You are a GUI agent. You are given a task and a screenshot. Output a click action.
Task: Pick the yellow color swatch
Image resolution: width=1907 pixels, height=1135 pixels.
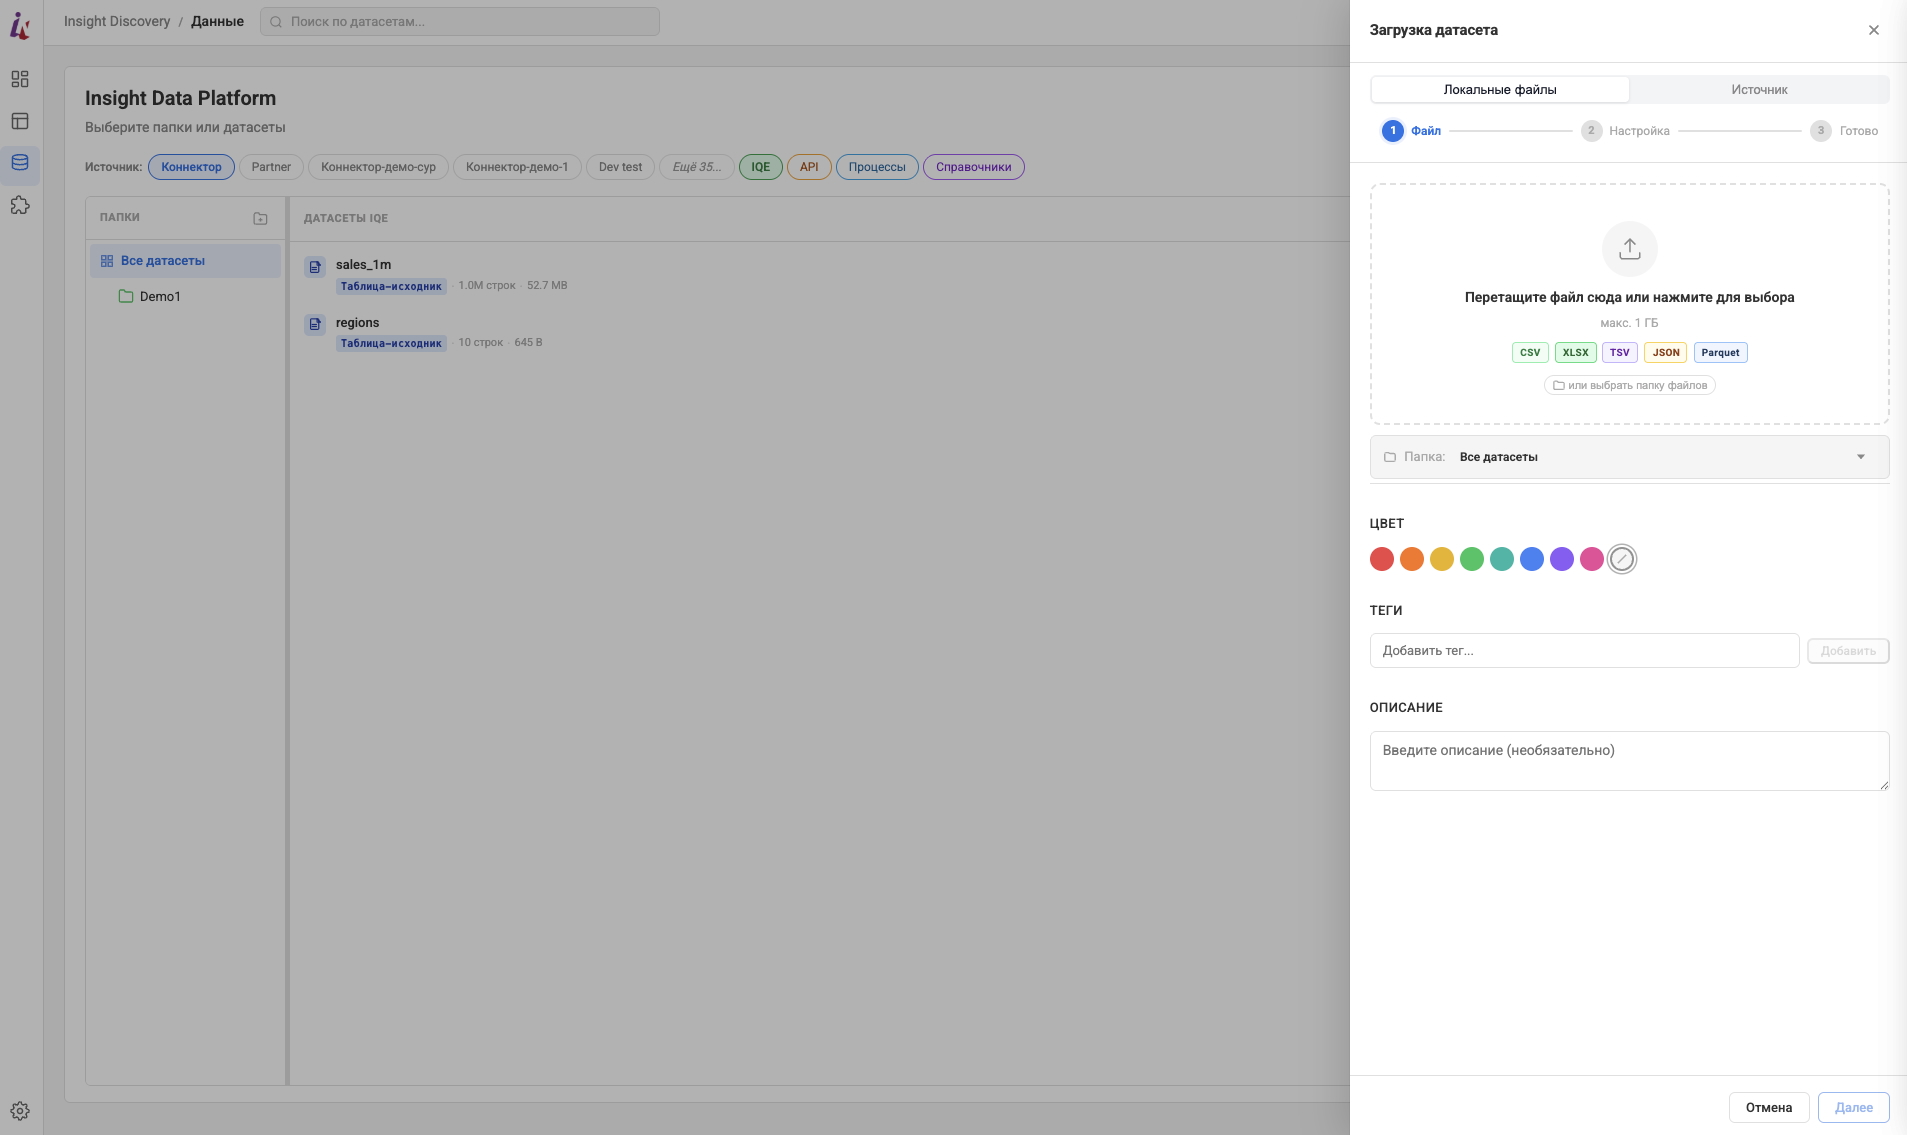click(x=1442, y=559)
